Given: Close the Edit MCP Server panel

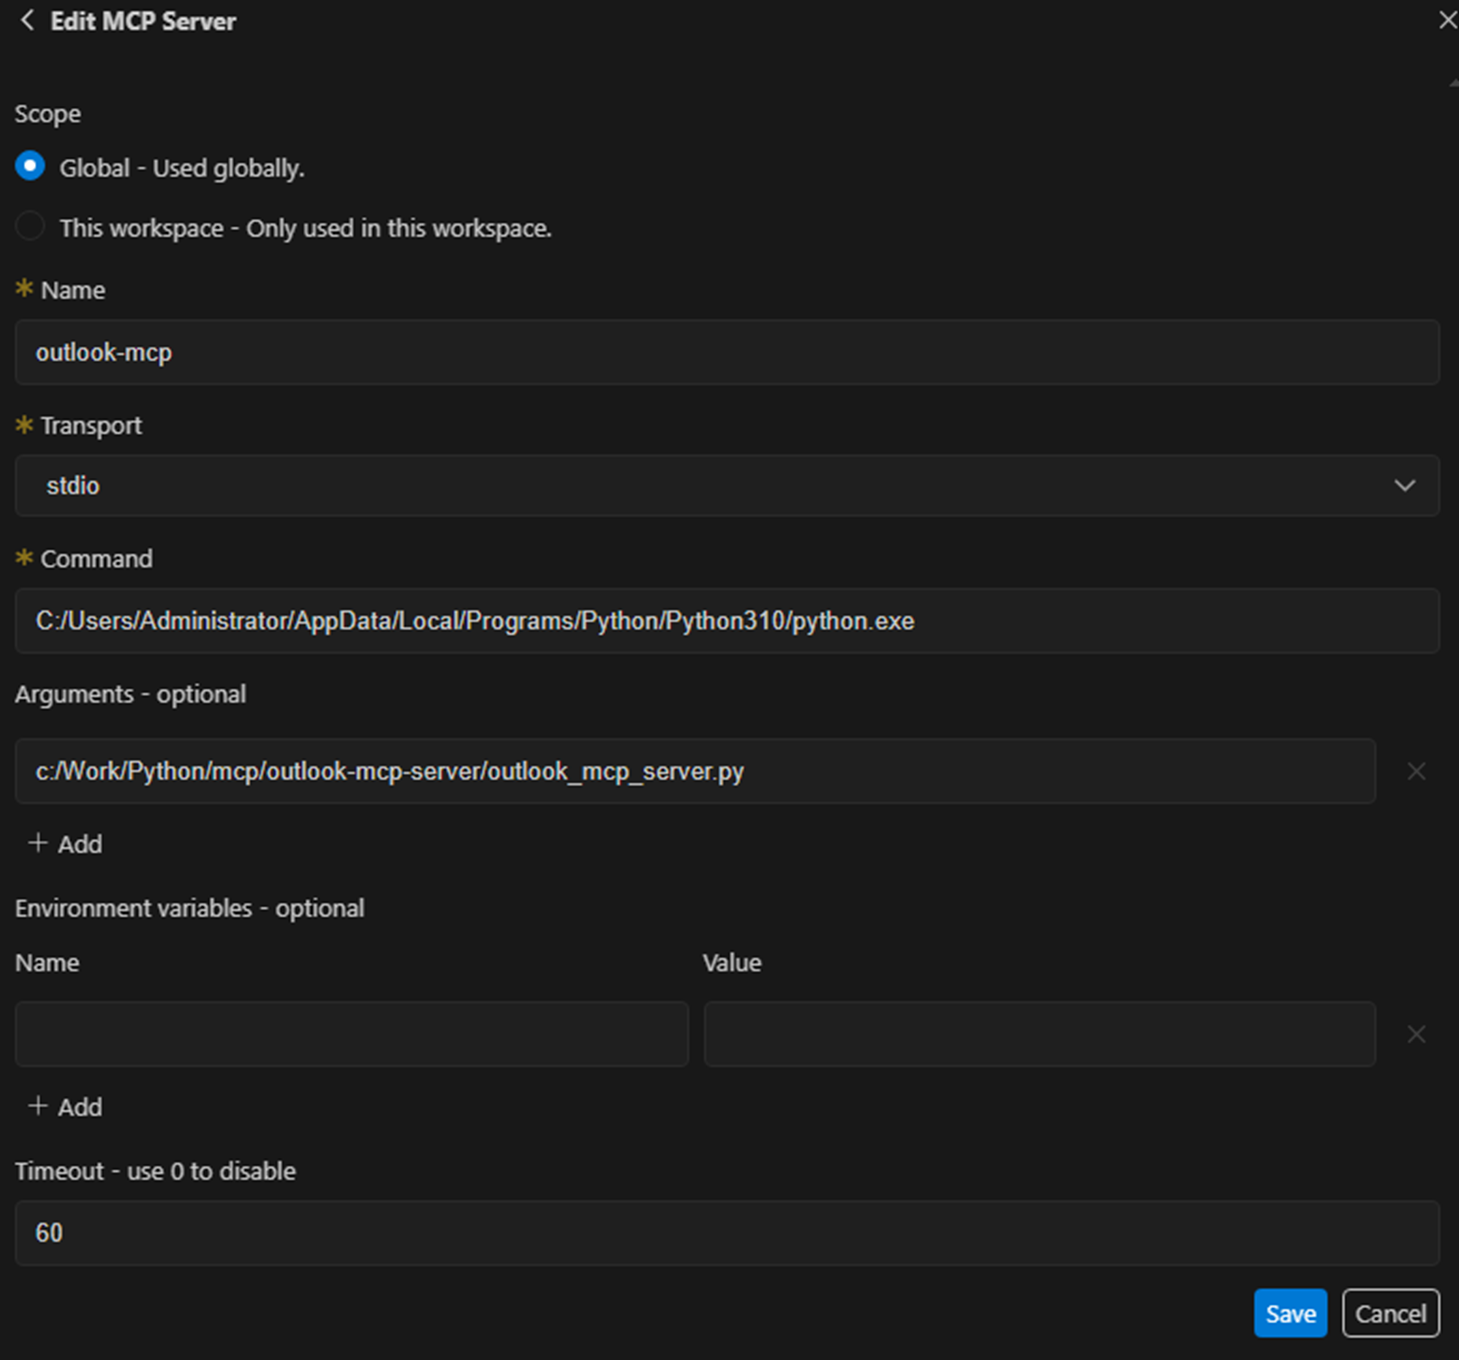Looking at the screenshot, I should (1446, 20).
